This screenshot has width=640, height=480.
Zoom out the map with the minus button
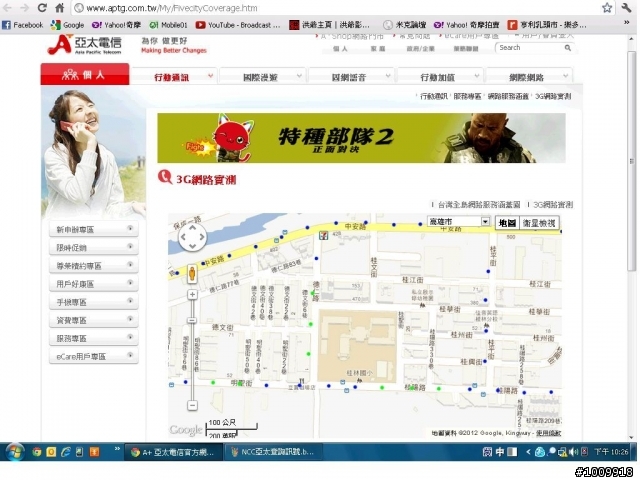click(x=192, y=405)
